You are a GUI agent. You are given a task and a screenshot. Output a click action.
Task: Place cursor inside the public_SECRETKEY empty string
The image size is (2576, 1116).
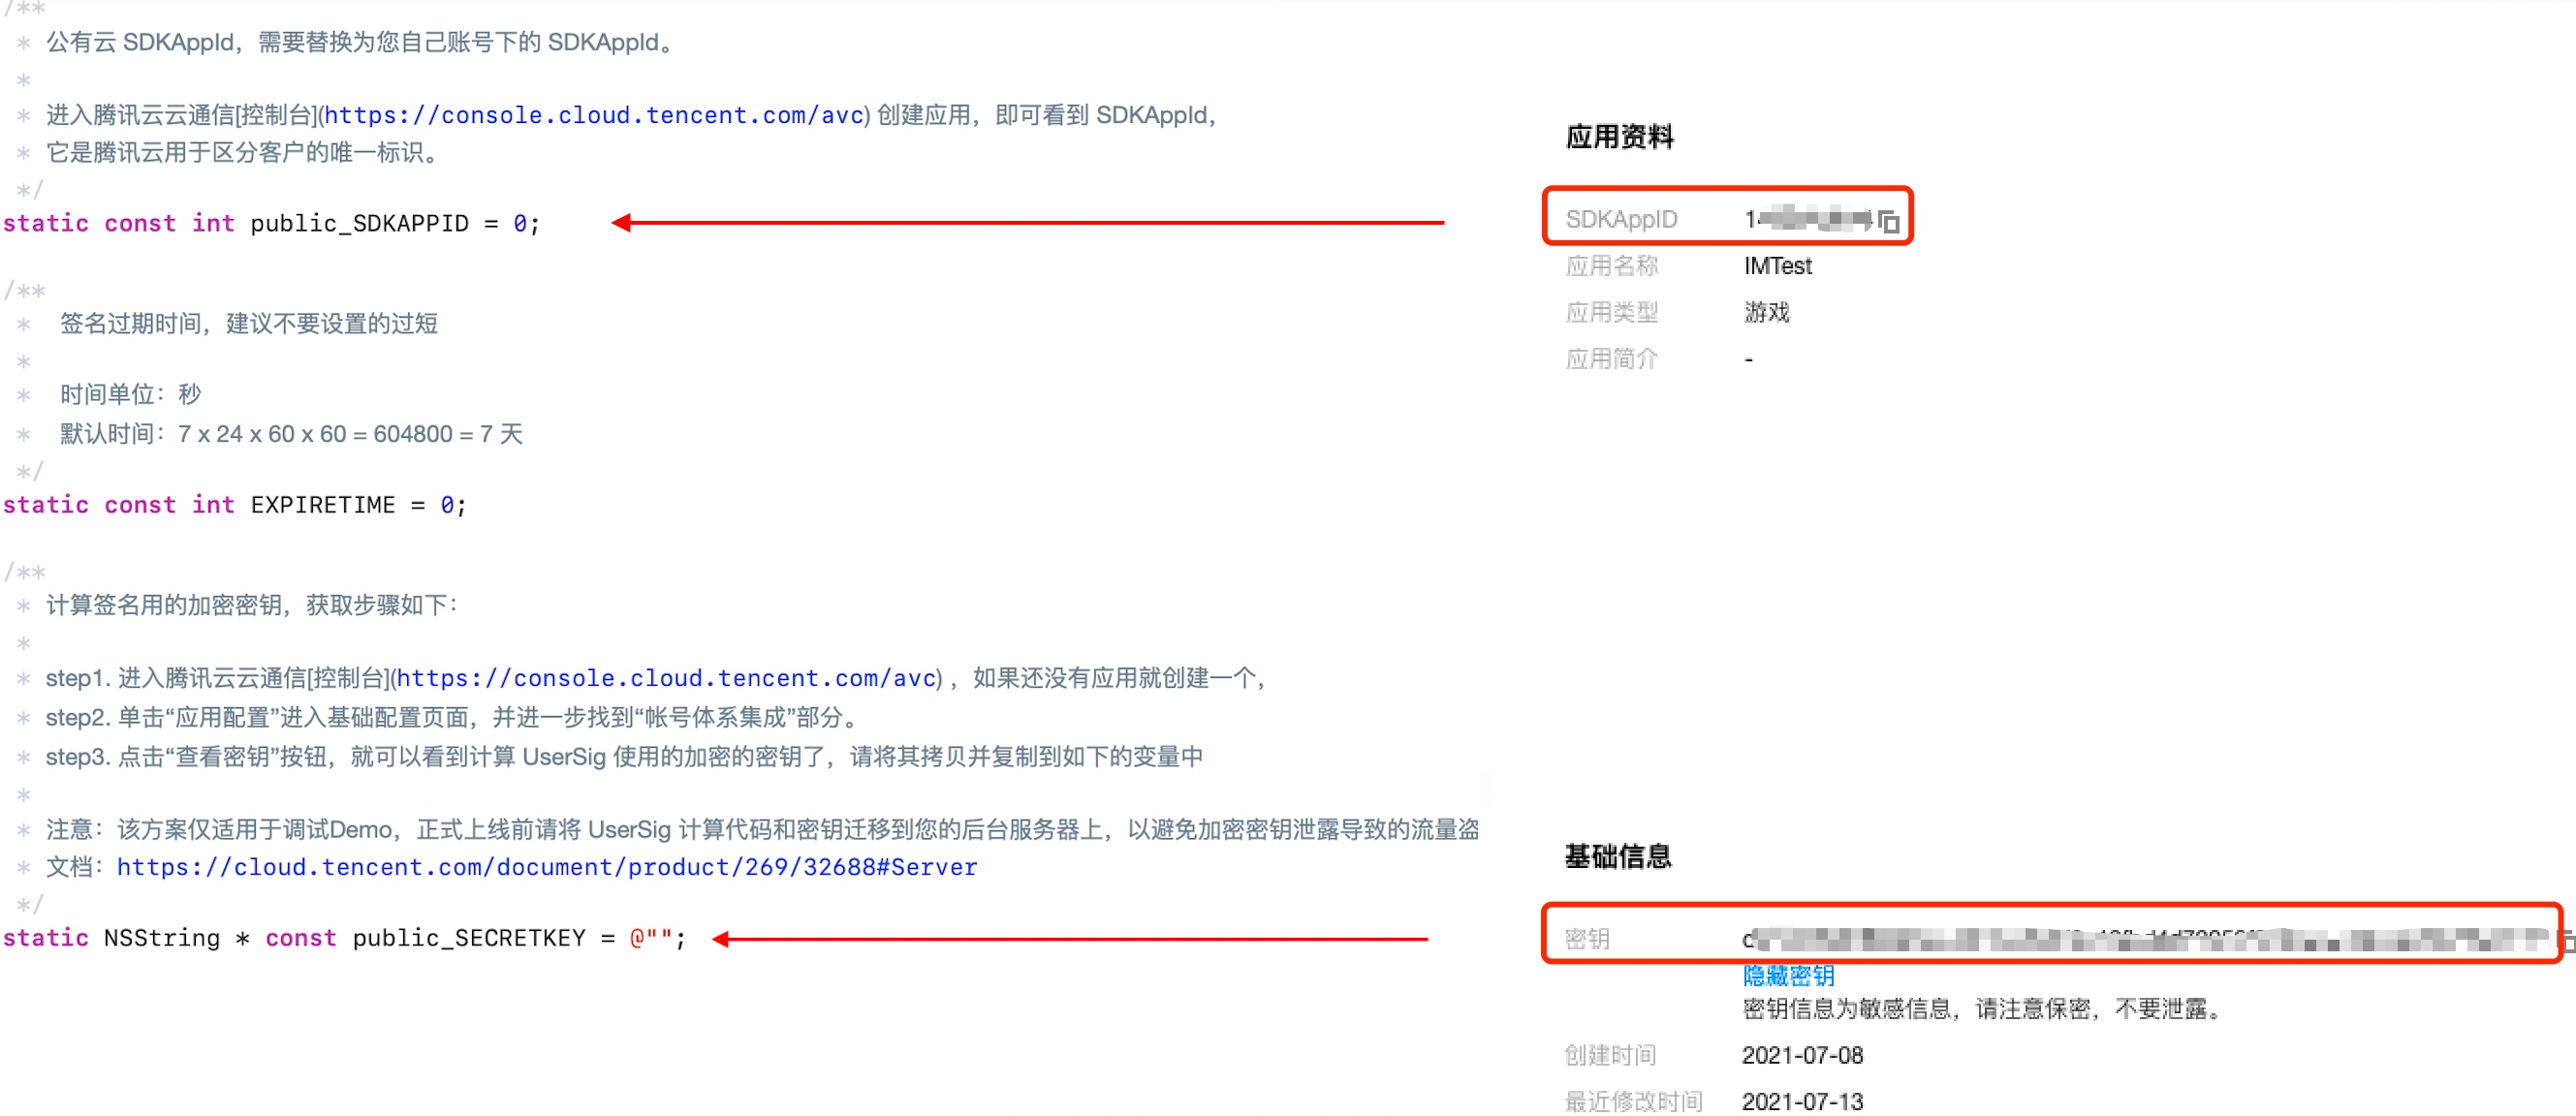pyautogui.click(x=659, y=938)
